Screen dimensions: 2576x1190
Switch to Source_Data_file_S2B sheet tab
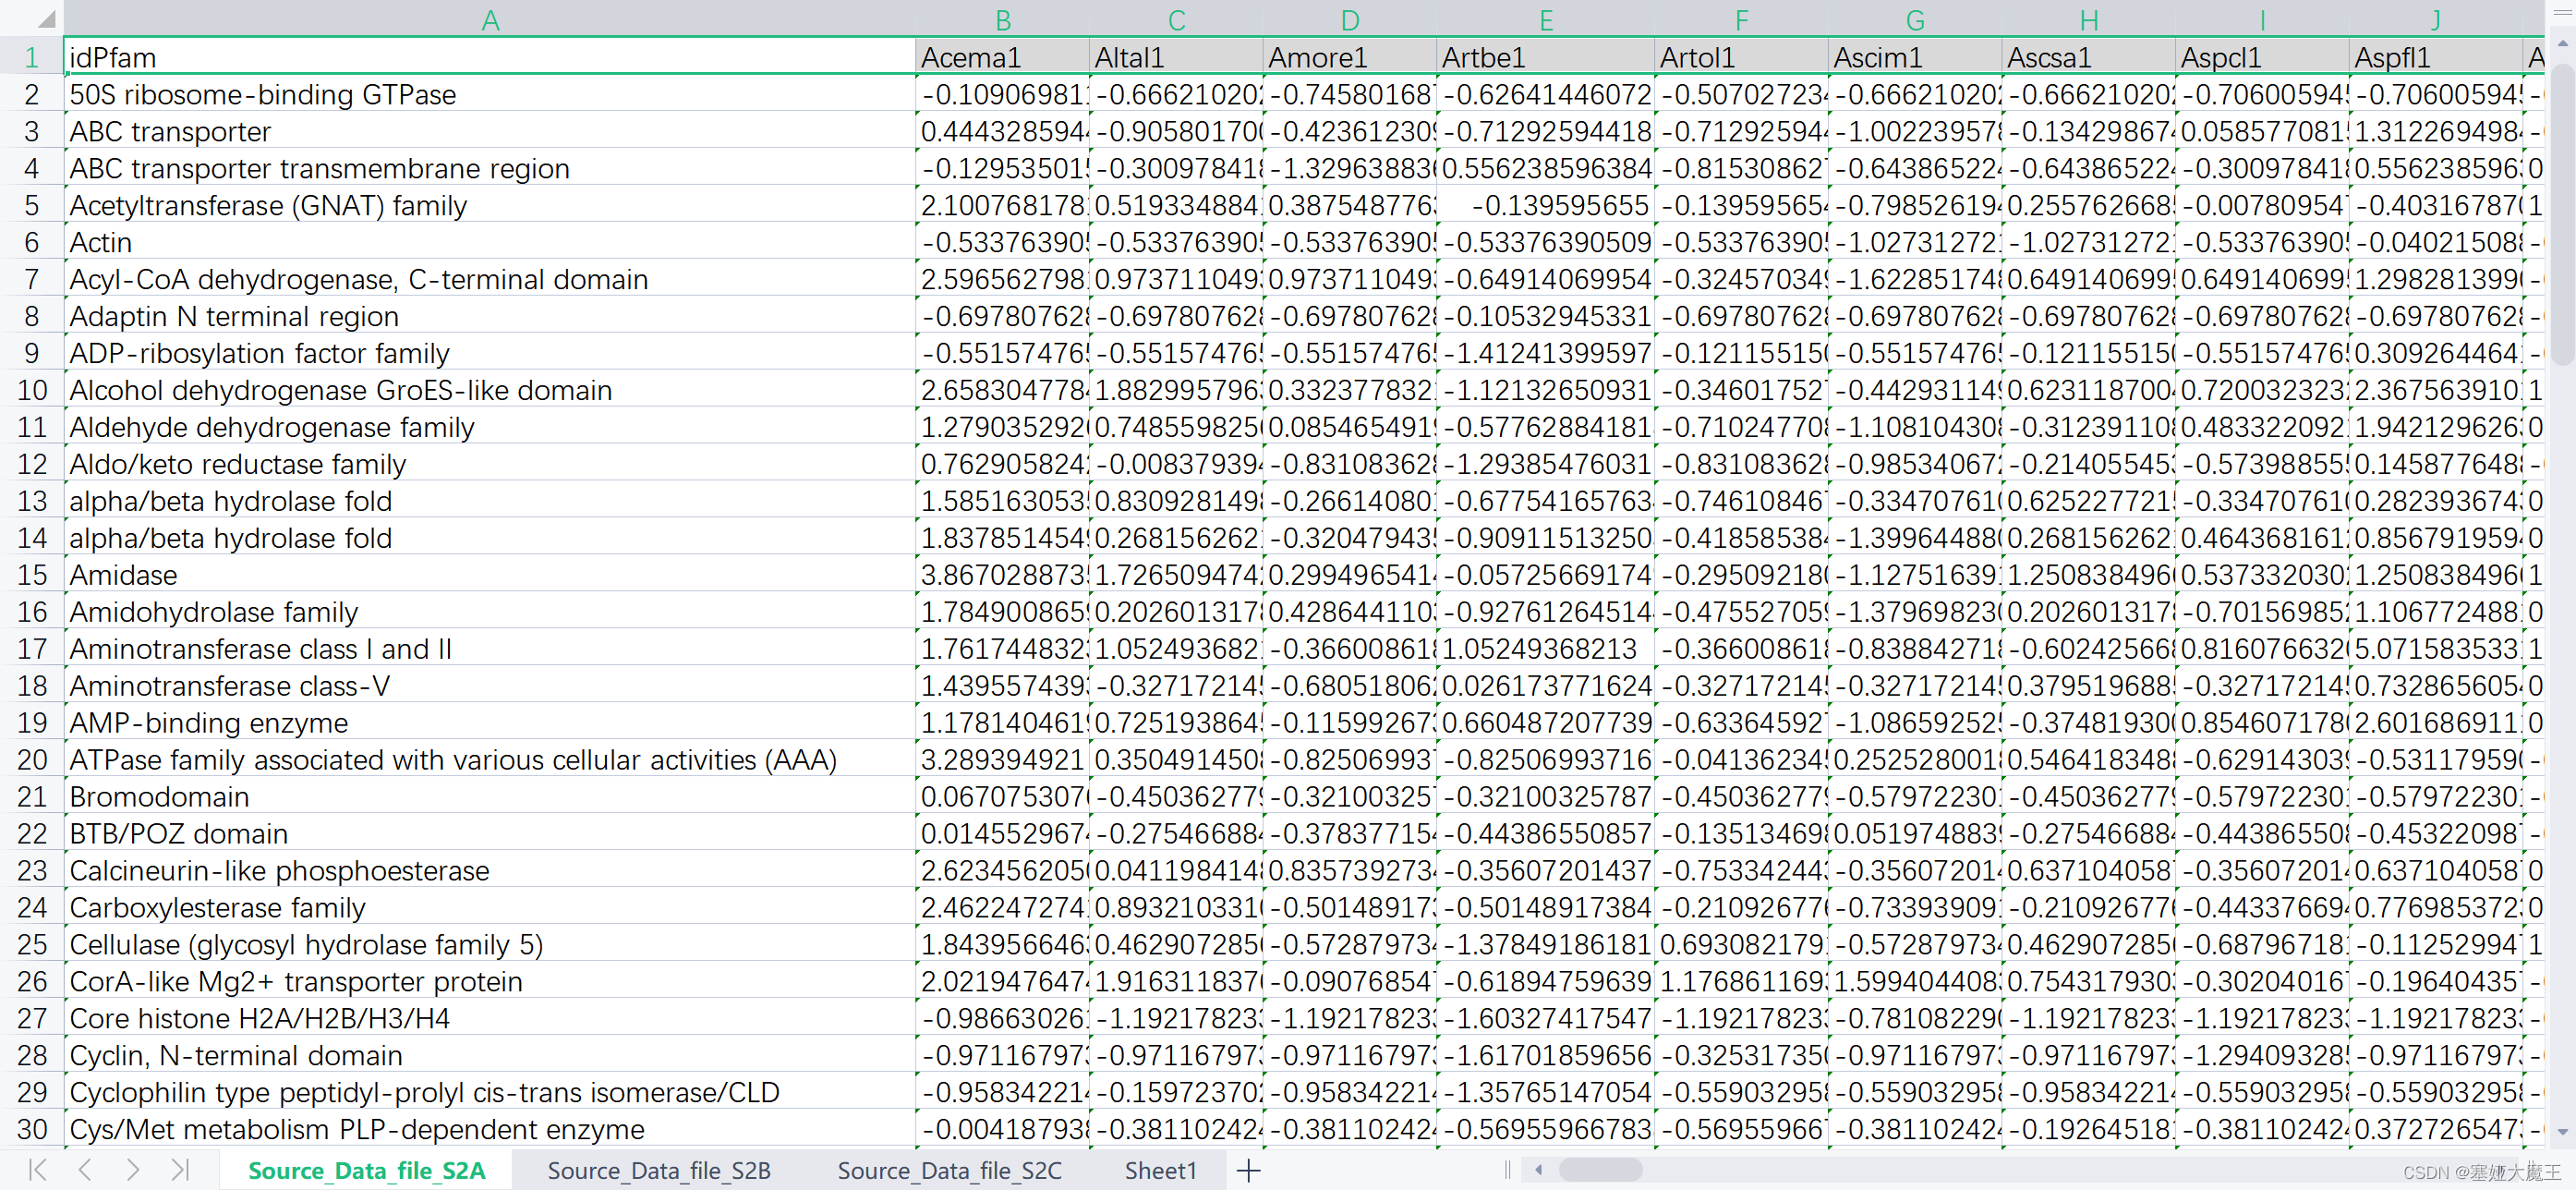pyautogui.click(x=658, y=1170)
